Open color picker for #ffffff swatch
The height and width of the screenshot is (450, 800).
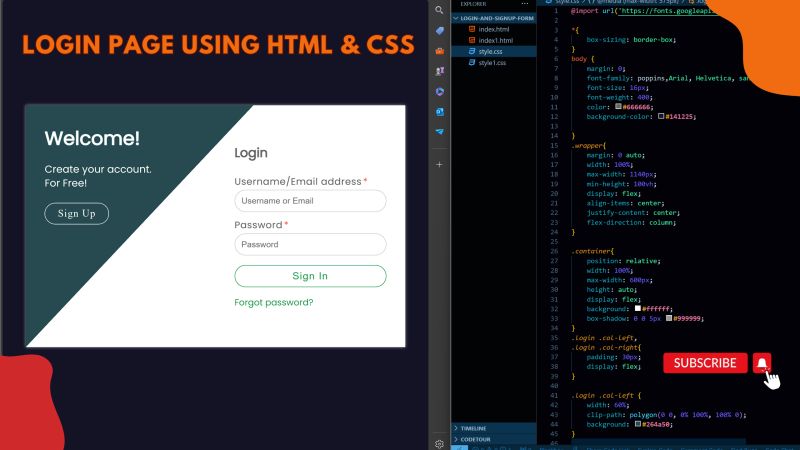(x=637, y=308)
